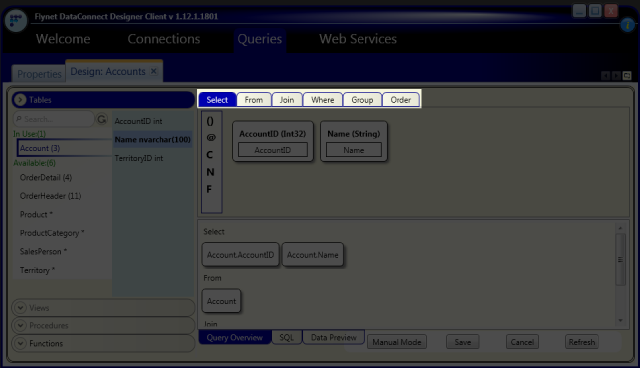The width and height of the screenshot is (640, 368).
Task: Select the OrderHeader (11) table
Action: click(50, 196)
